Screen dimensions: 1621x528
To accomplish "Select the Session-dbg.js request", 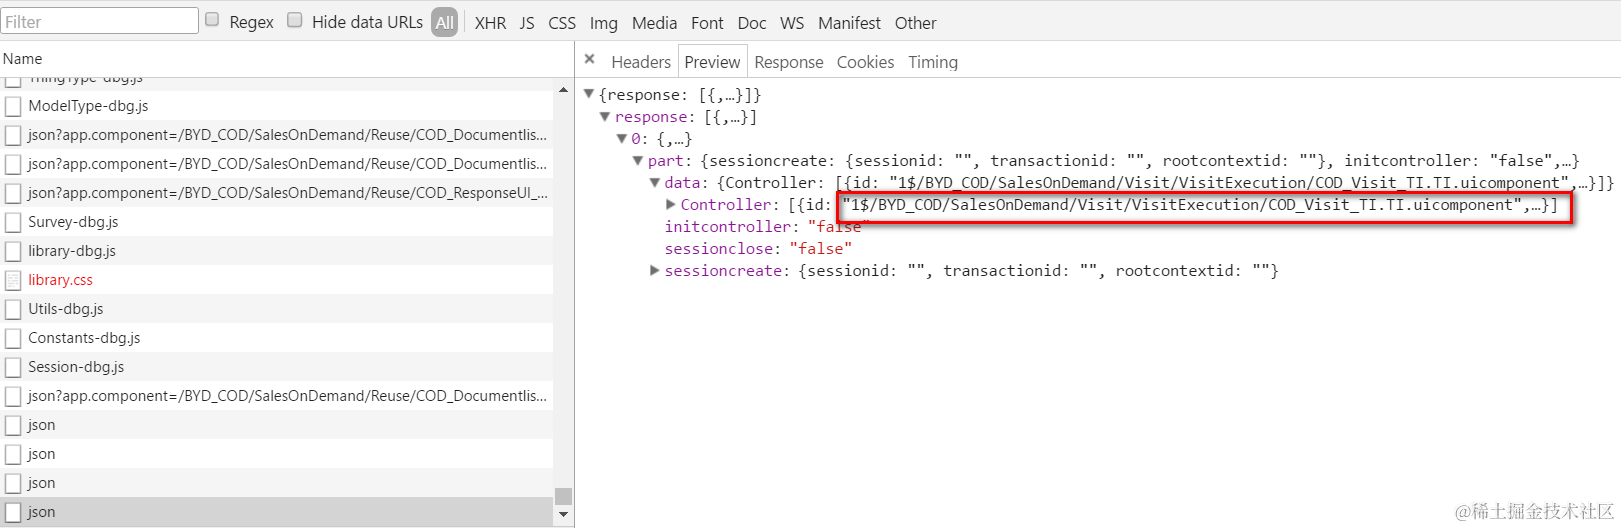I will click(276, 367).
